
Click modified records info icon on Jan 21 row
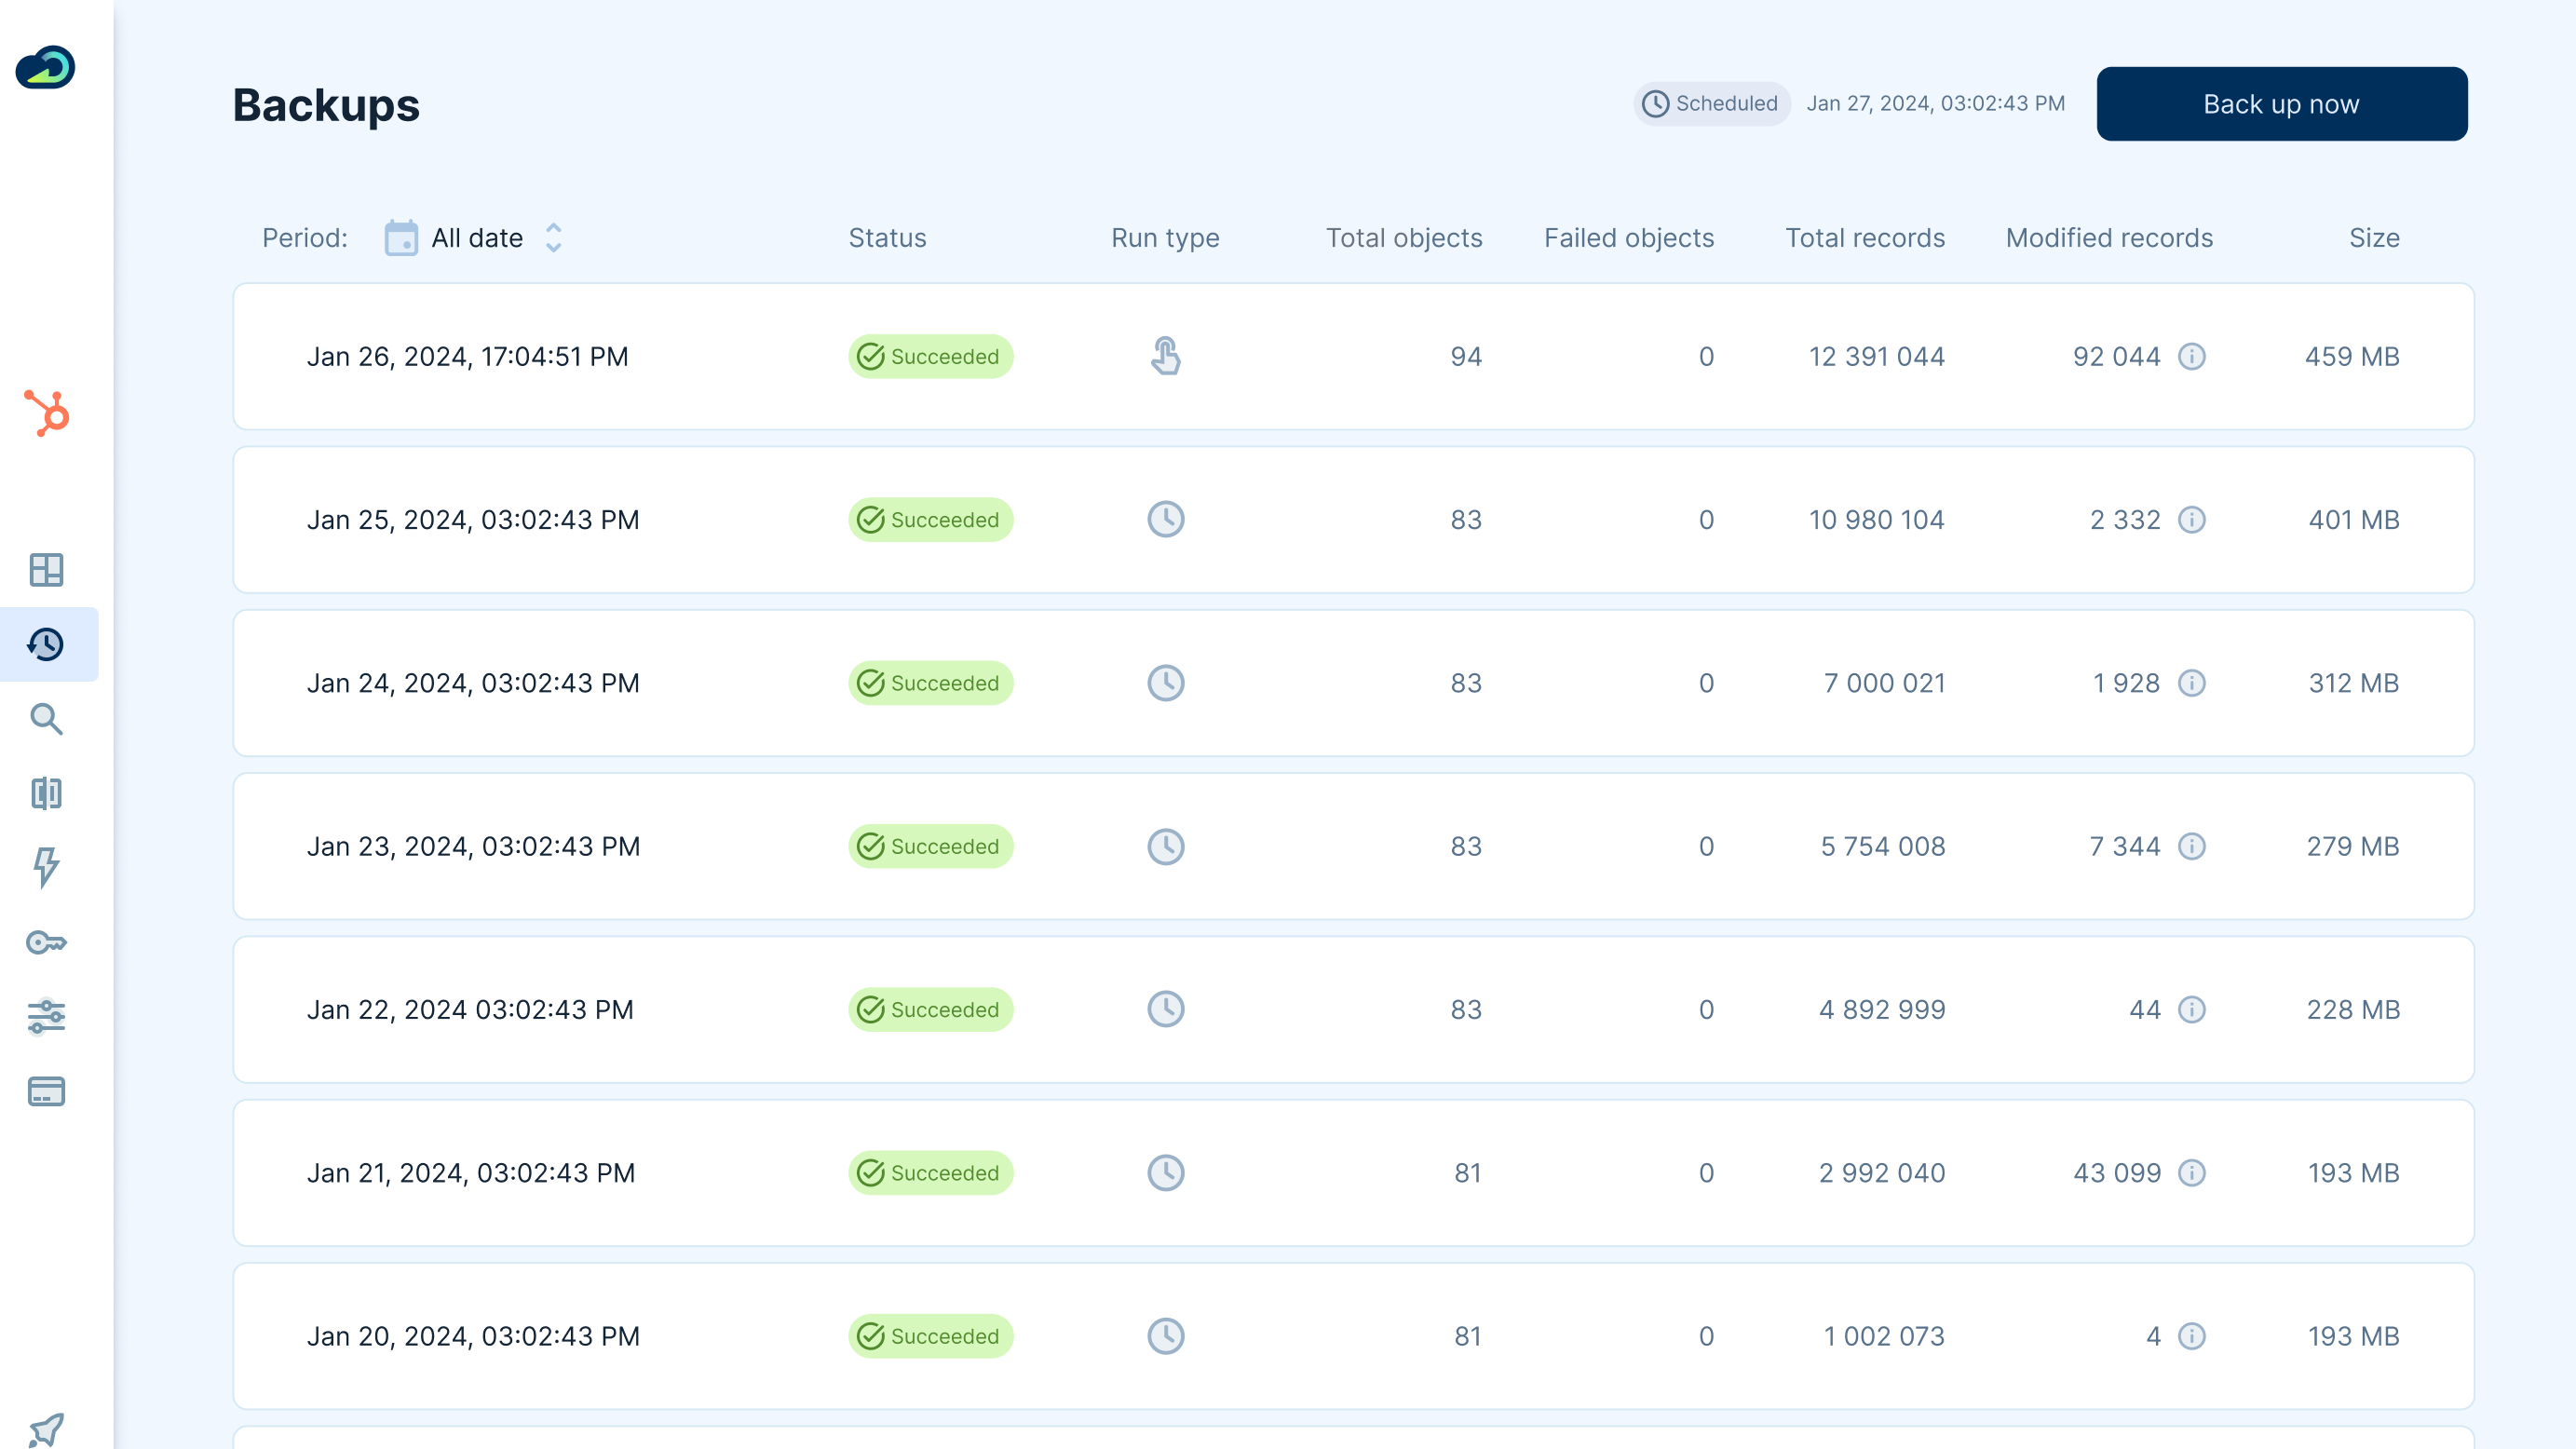coord(2192,1173)
